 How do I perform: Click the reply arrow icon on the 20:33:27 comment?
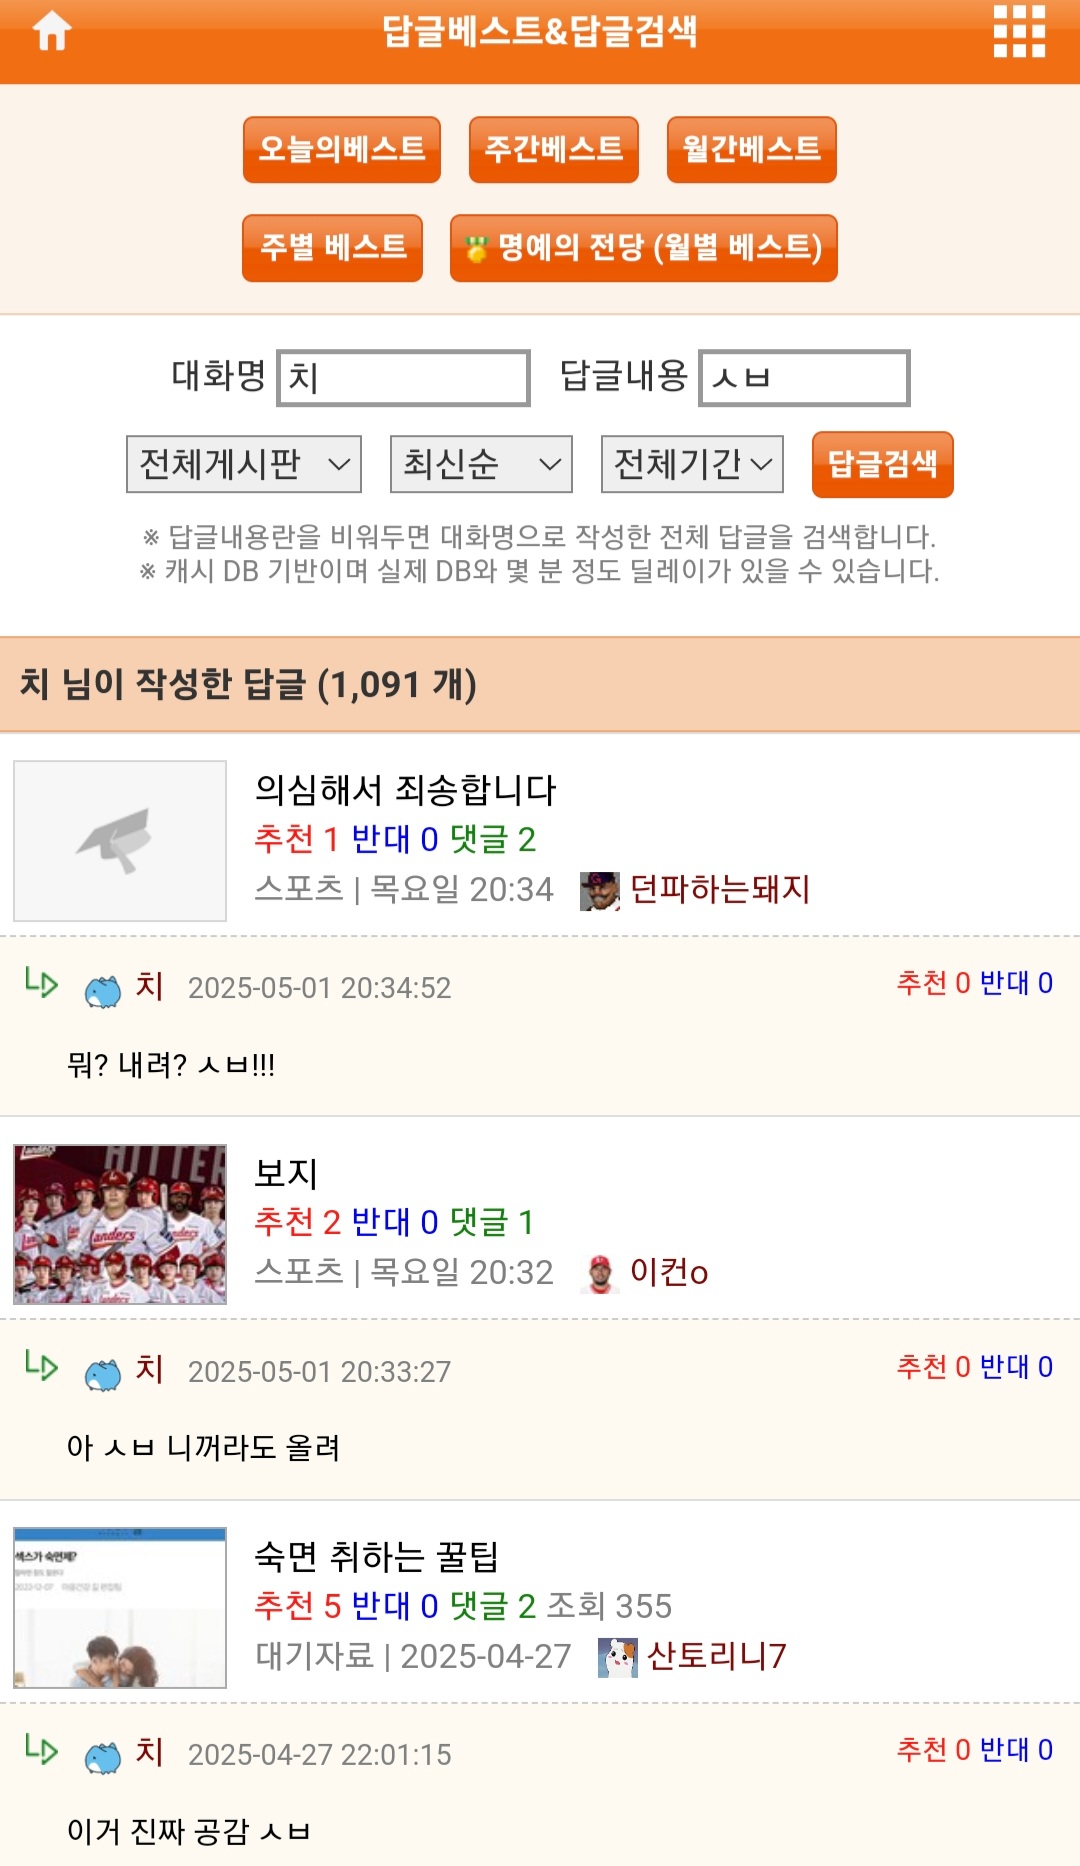[x=41, y=1366]
